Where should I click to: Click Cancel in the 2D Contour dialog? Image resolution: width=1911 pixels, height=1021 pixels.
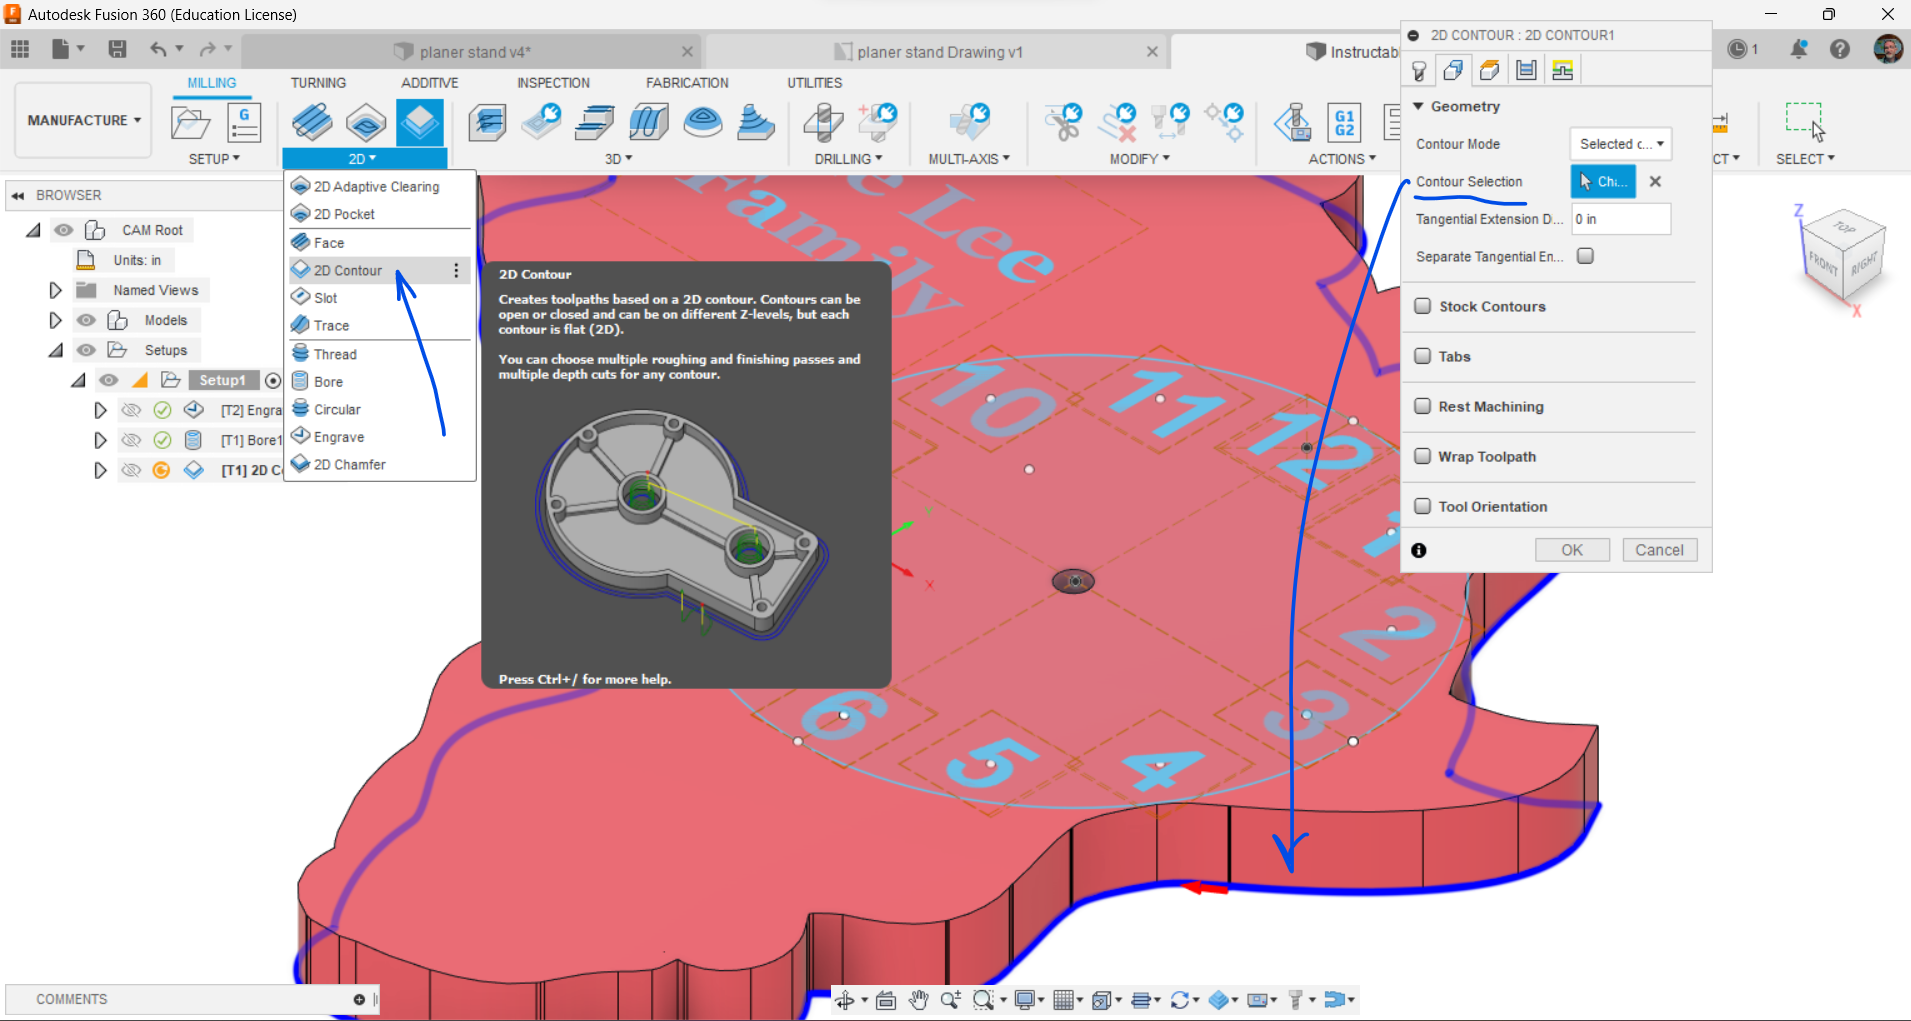click(1659, 550)
